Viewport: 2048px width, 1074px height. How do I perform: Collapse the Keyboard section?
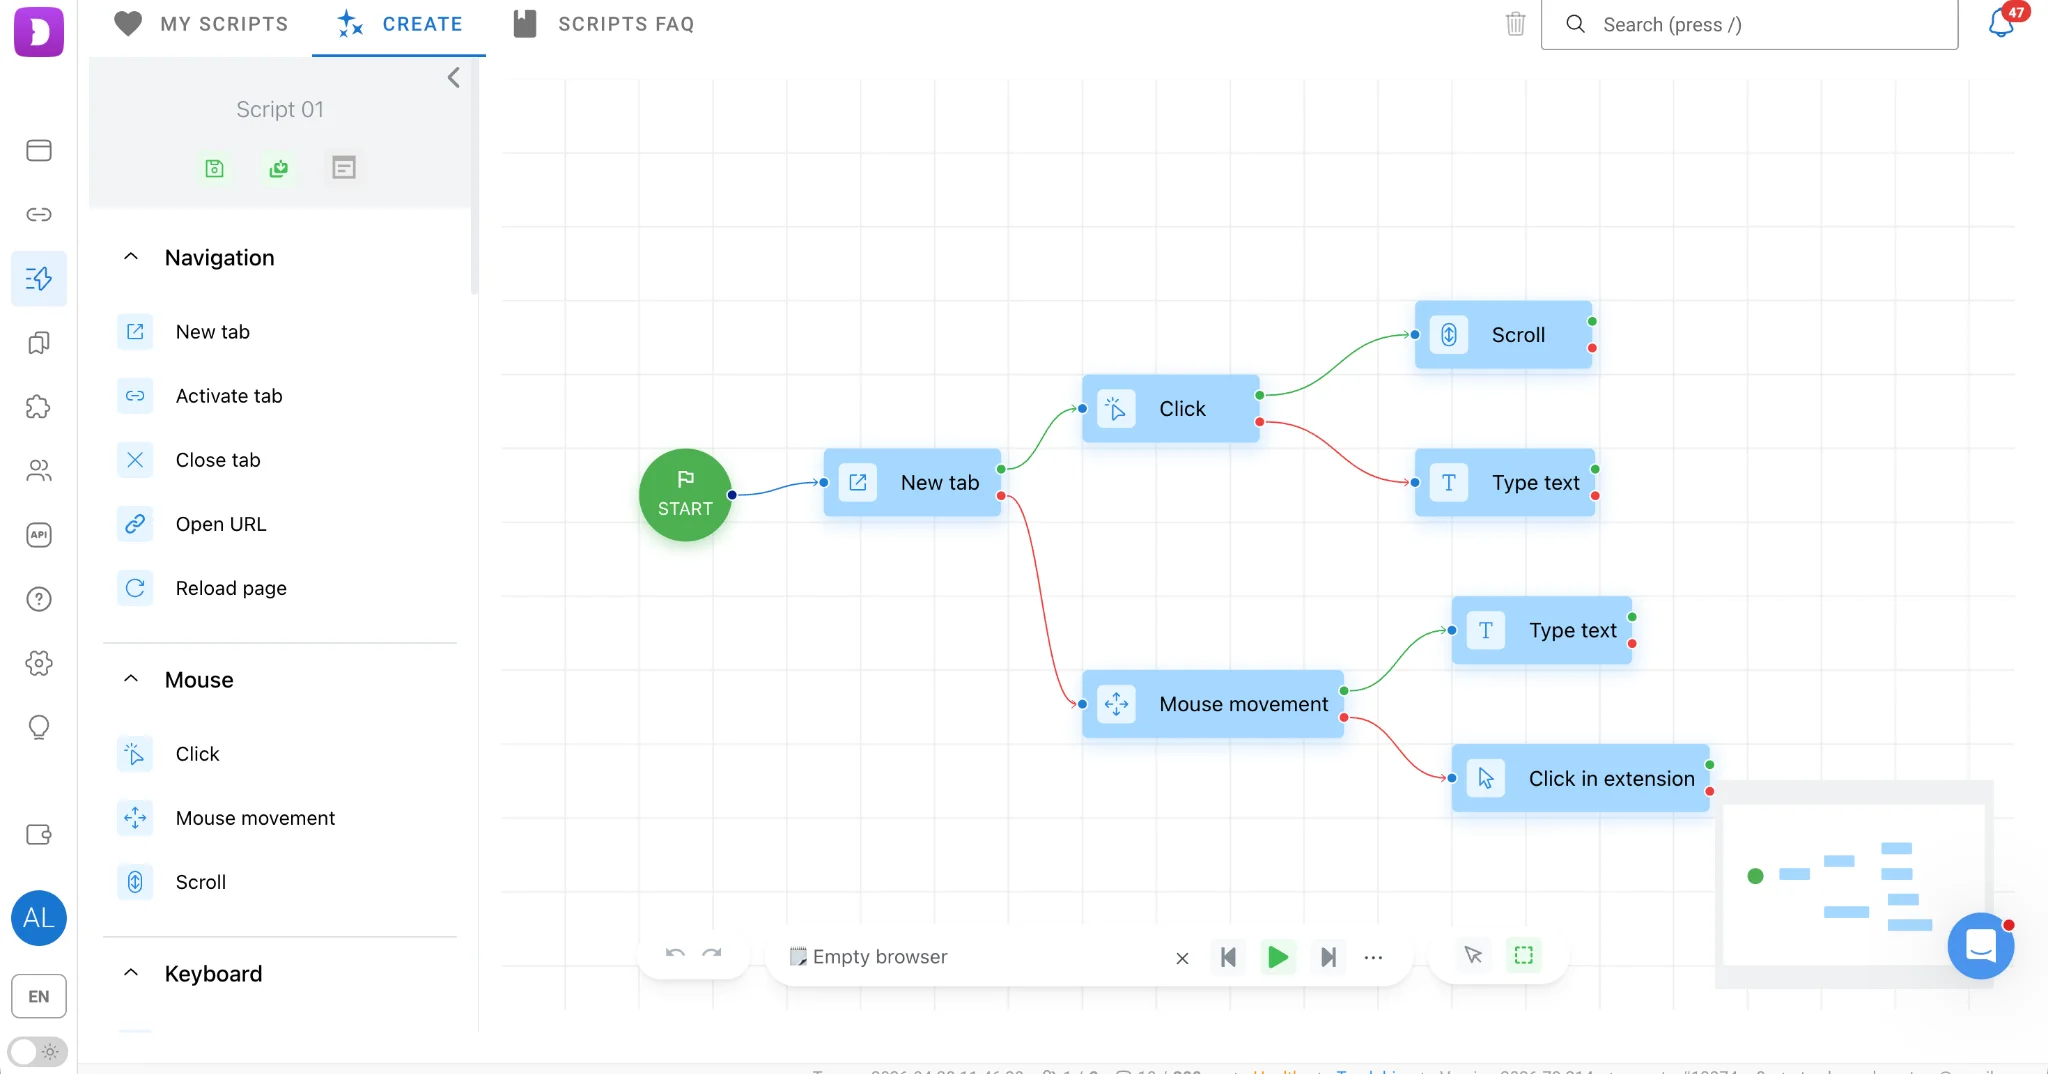point(131,973)
